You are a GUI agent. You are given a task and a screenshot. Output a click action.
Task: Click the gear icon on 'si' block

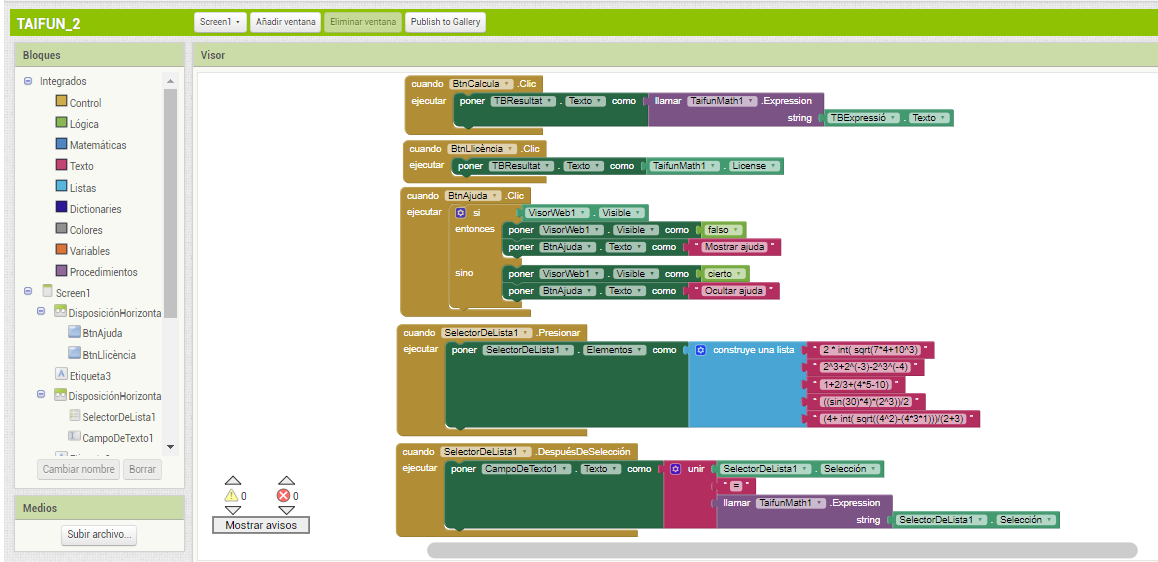[x=461, y=213]
